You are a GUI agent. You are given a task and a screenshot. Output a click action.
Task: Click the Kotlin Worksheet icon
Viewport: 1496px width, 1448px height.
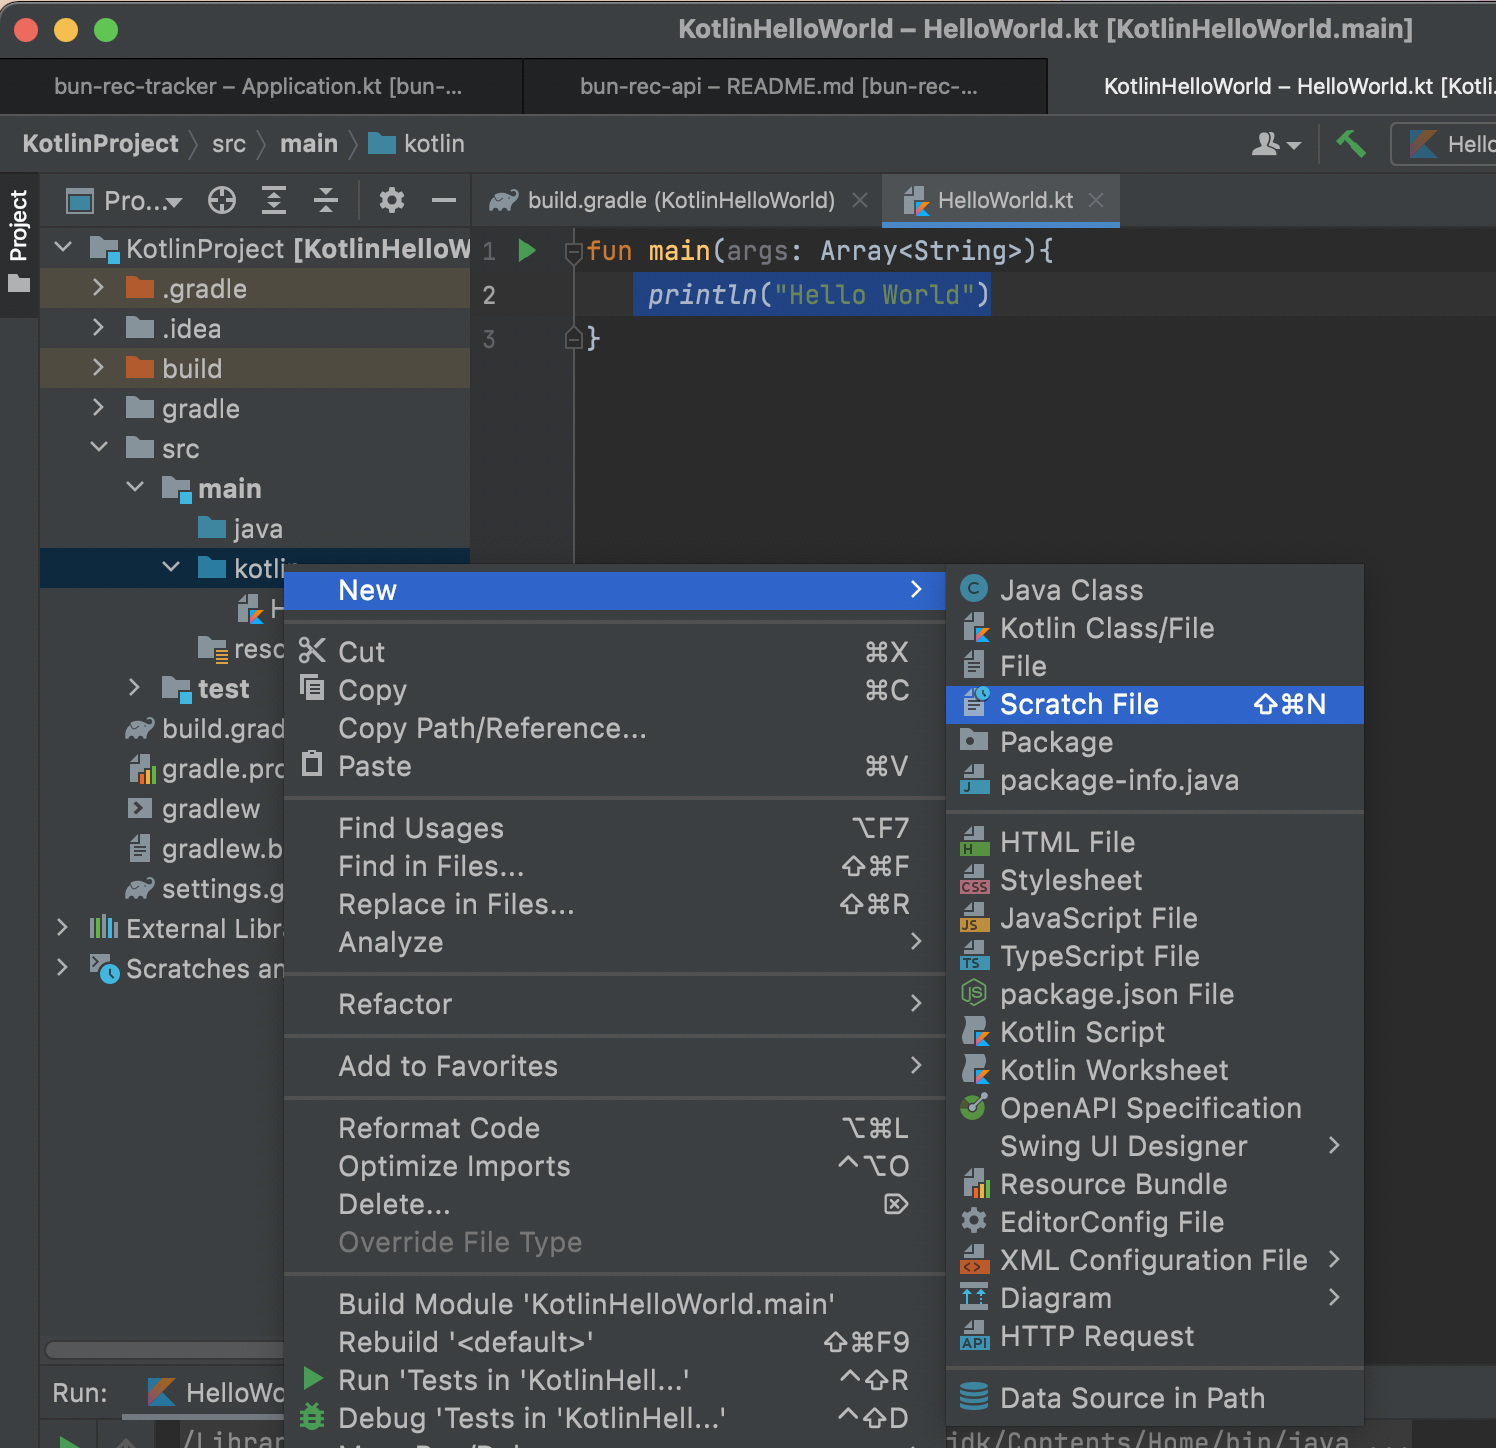point(974,1070)
